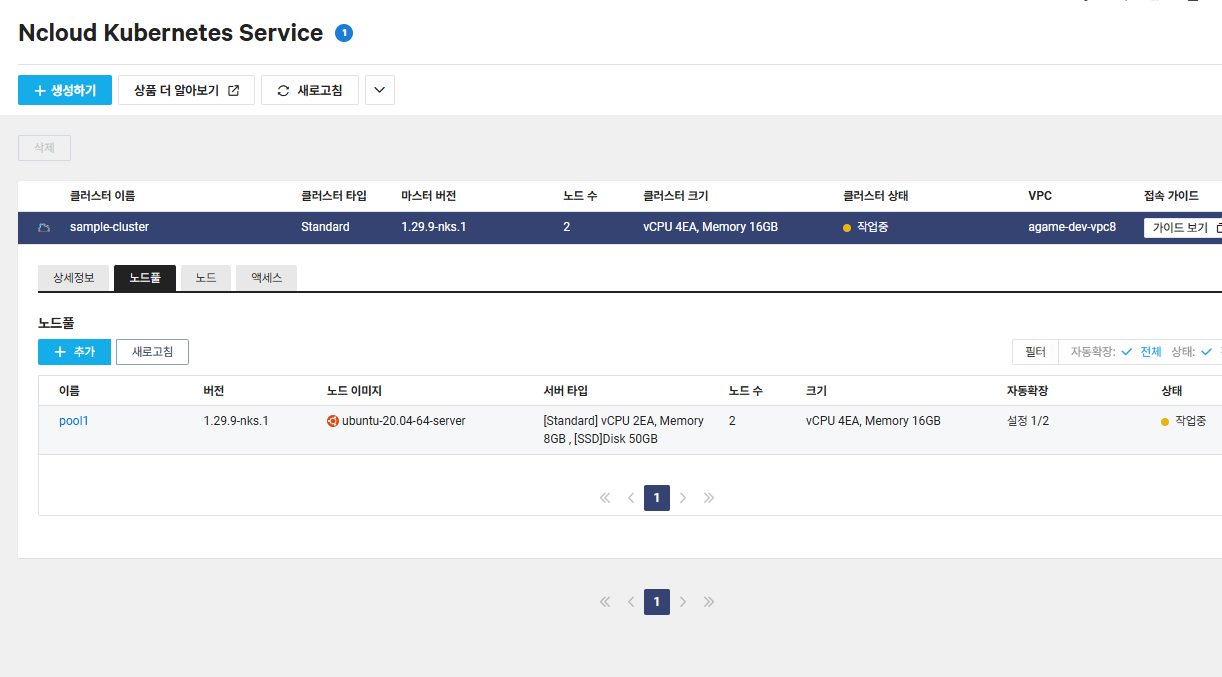Open the 상품 더 알아보기 product info link
The image size is (1222, 677).
pos(186,90)
